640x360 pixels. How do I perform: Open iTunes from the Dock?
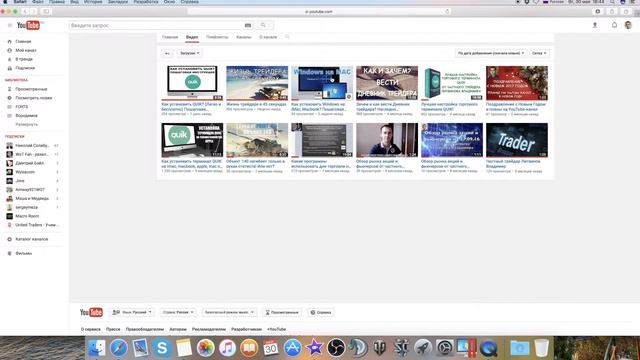pyautogui.click(x=227, y=348)
